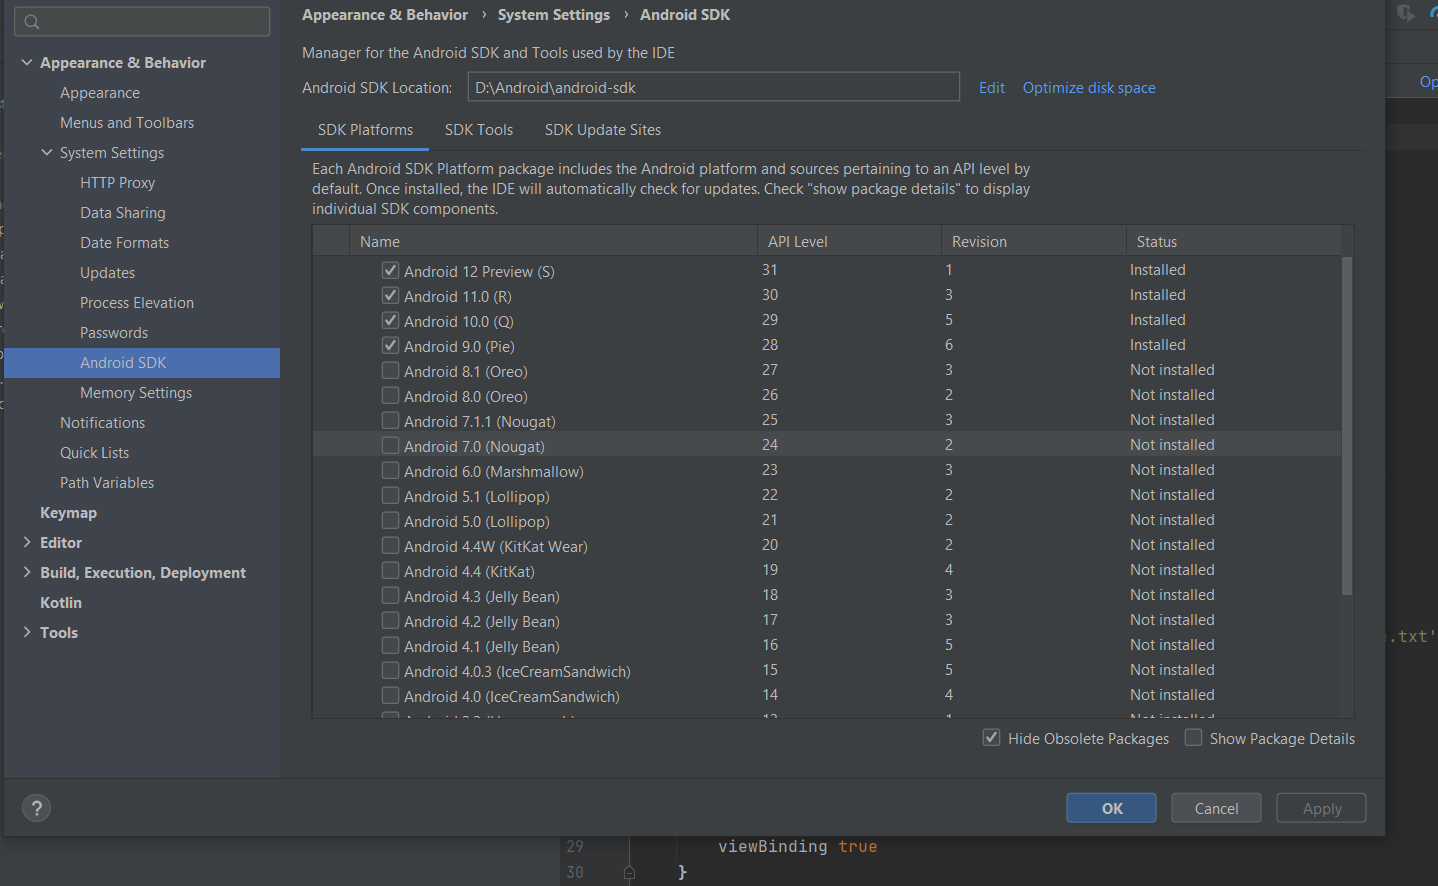
Task: Click the Optimize disk space link
Action: pos(1089,88)
